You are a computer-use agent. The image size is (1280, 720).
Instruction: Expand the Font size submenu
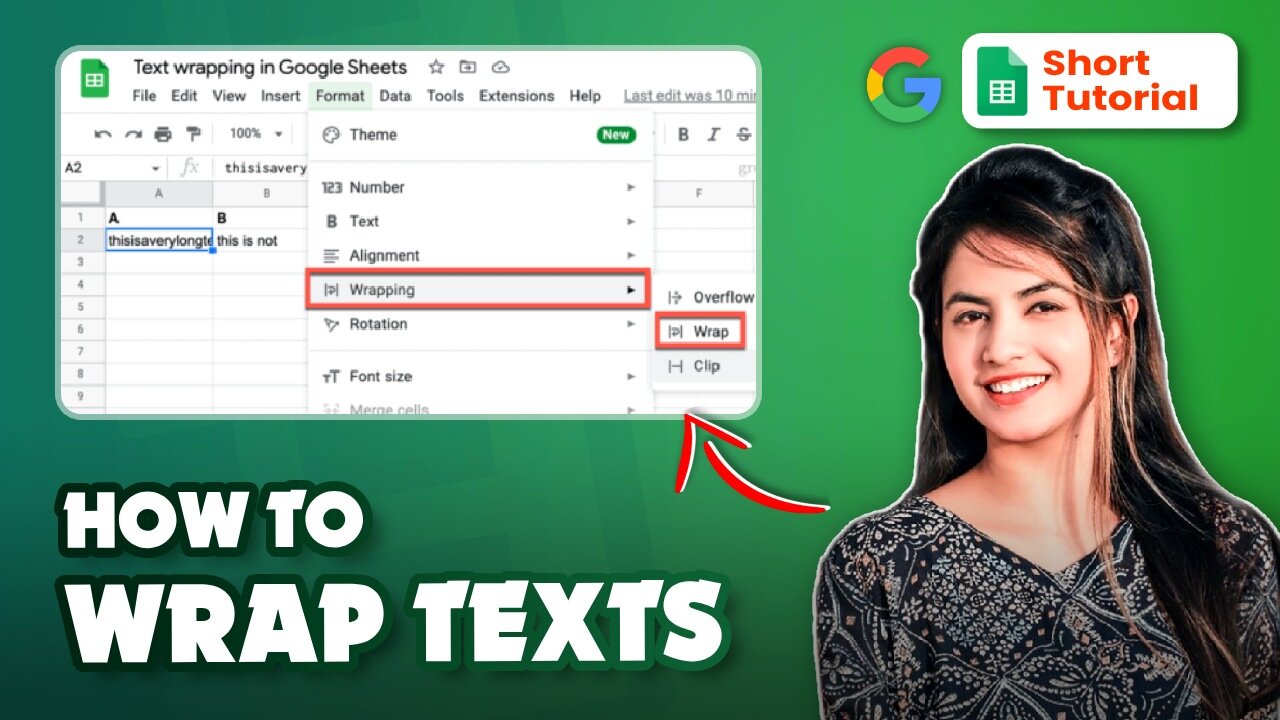coord(480,376)
